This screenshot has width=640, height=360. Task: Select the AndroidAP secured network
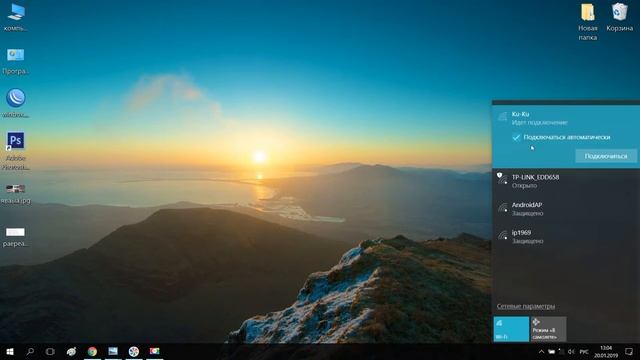click(x=566, y=209)
